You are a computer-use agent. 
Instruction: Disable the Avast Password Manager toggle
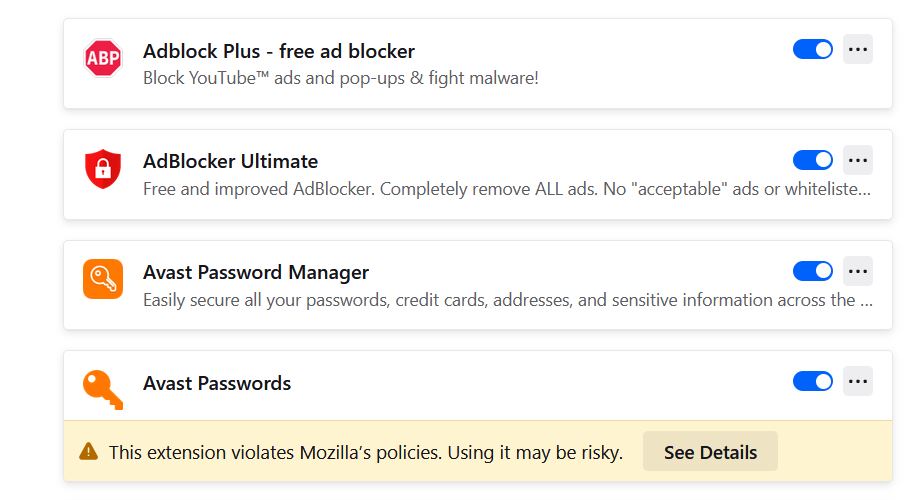813,271
